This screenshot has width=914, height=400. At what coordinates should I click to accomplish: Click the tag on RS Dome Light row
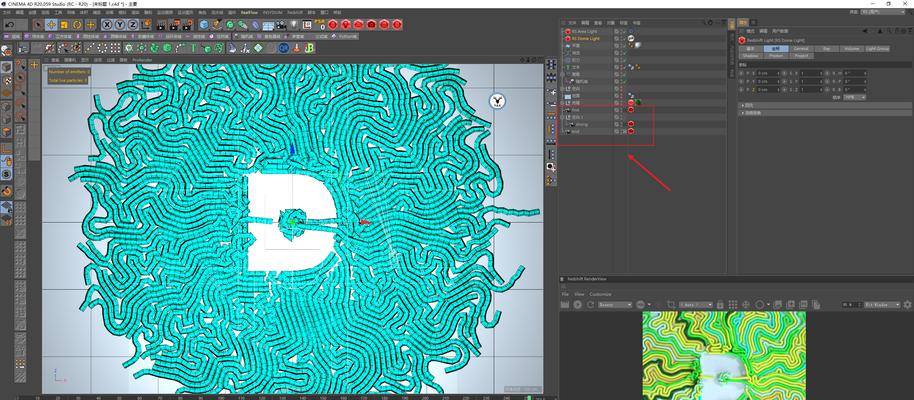(x=631, y=38)
